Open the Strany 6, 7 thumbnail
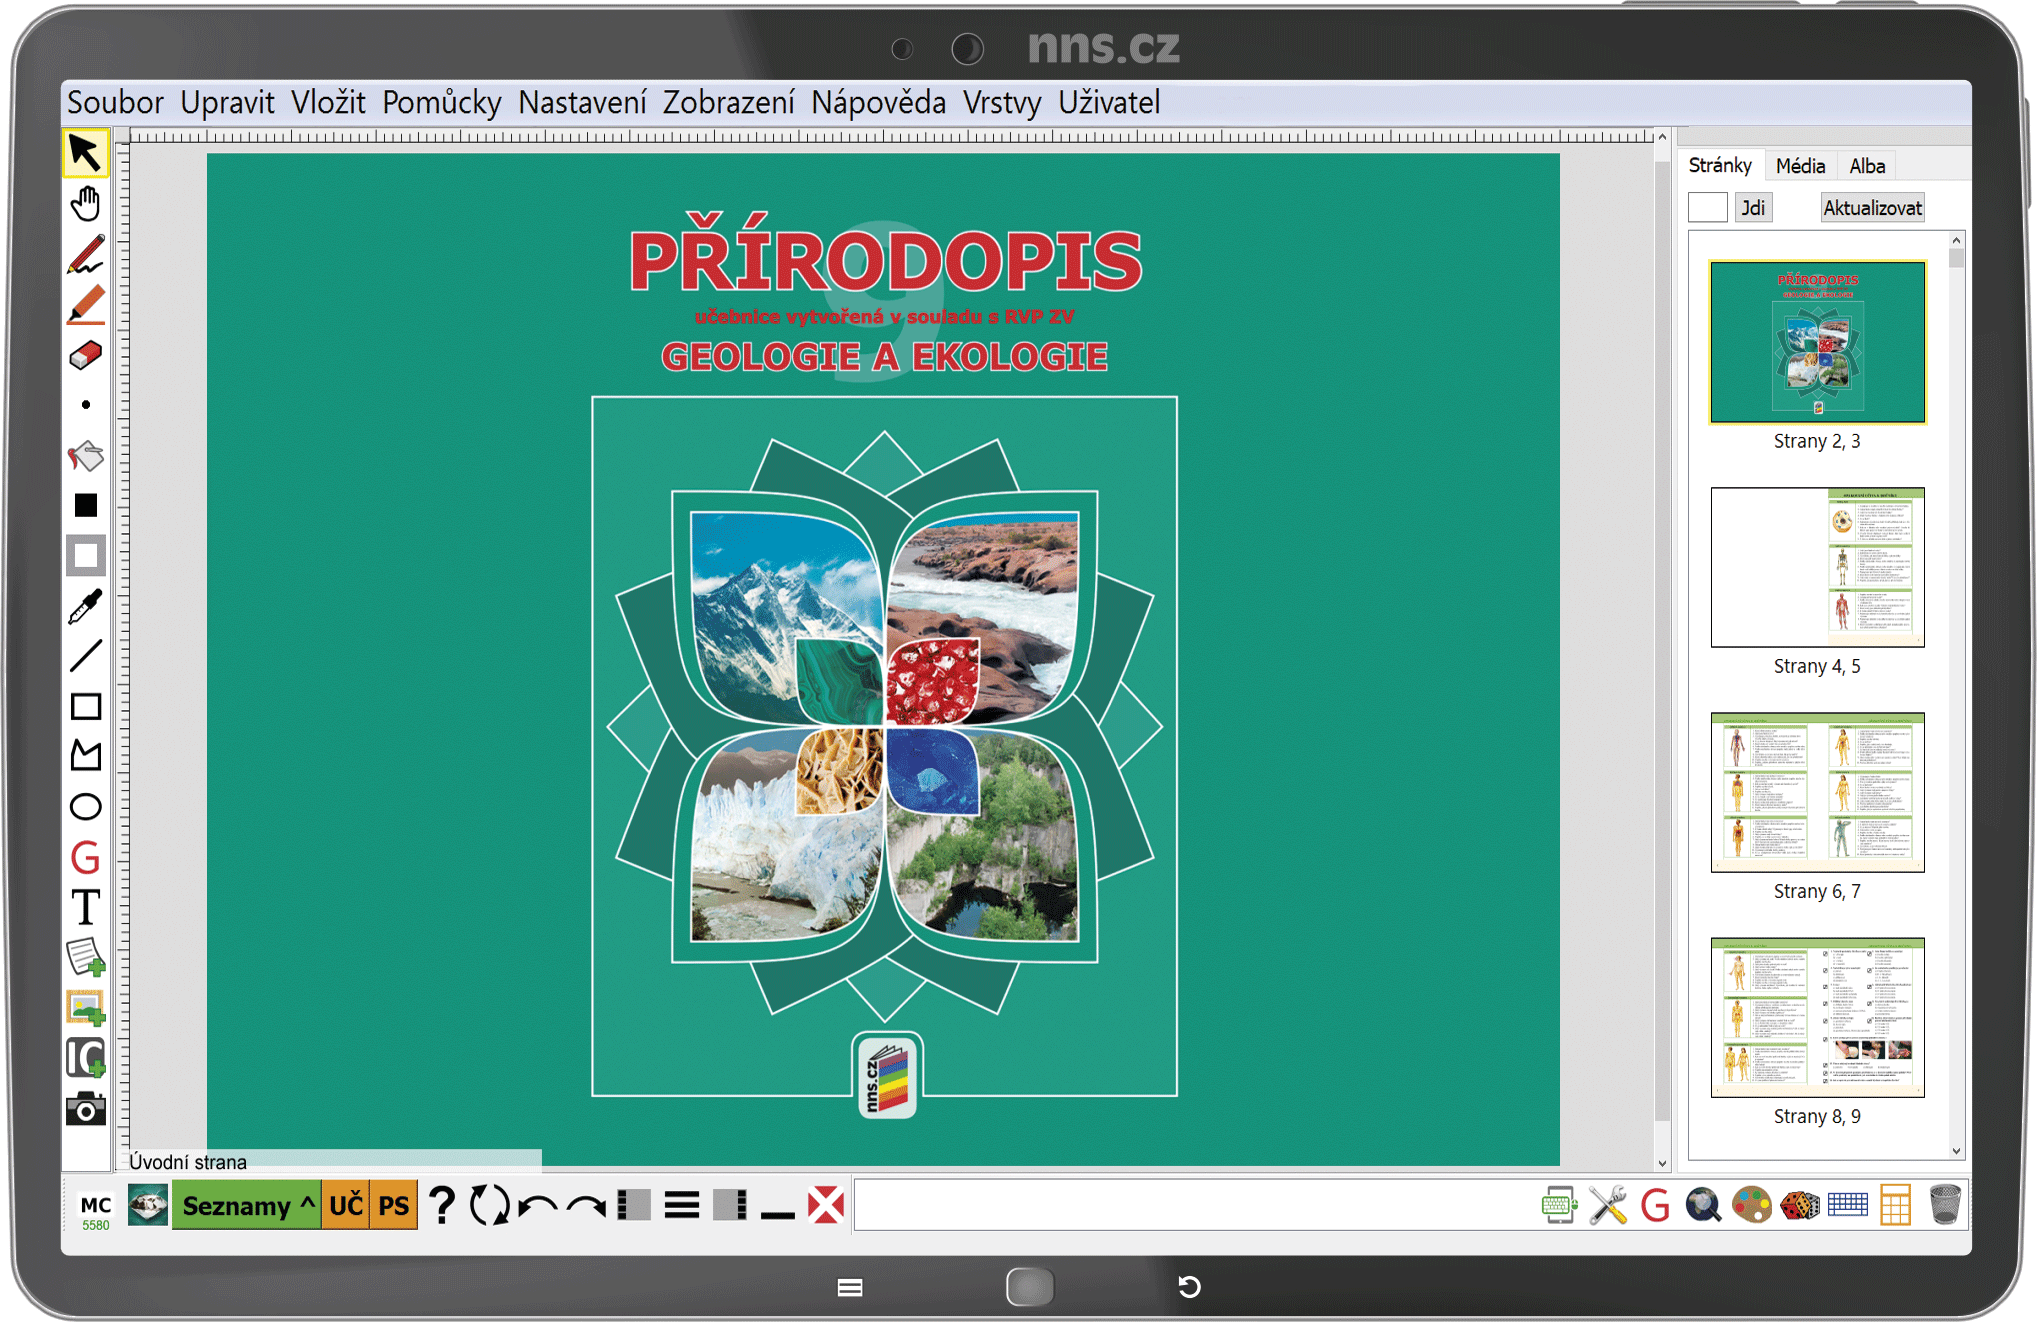2038x1322 pixels. (x=1817, y=792)
